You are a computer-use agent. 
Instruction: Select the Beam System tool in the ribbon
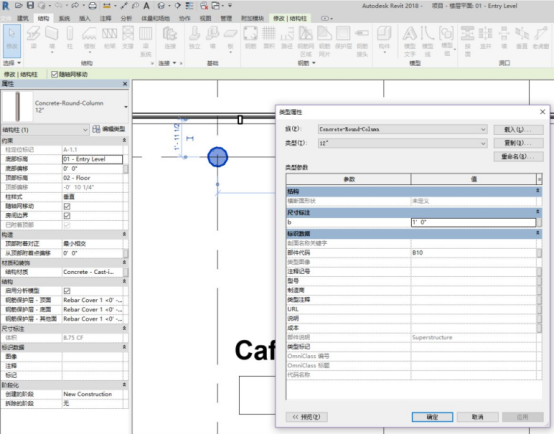[146, 41]
